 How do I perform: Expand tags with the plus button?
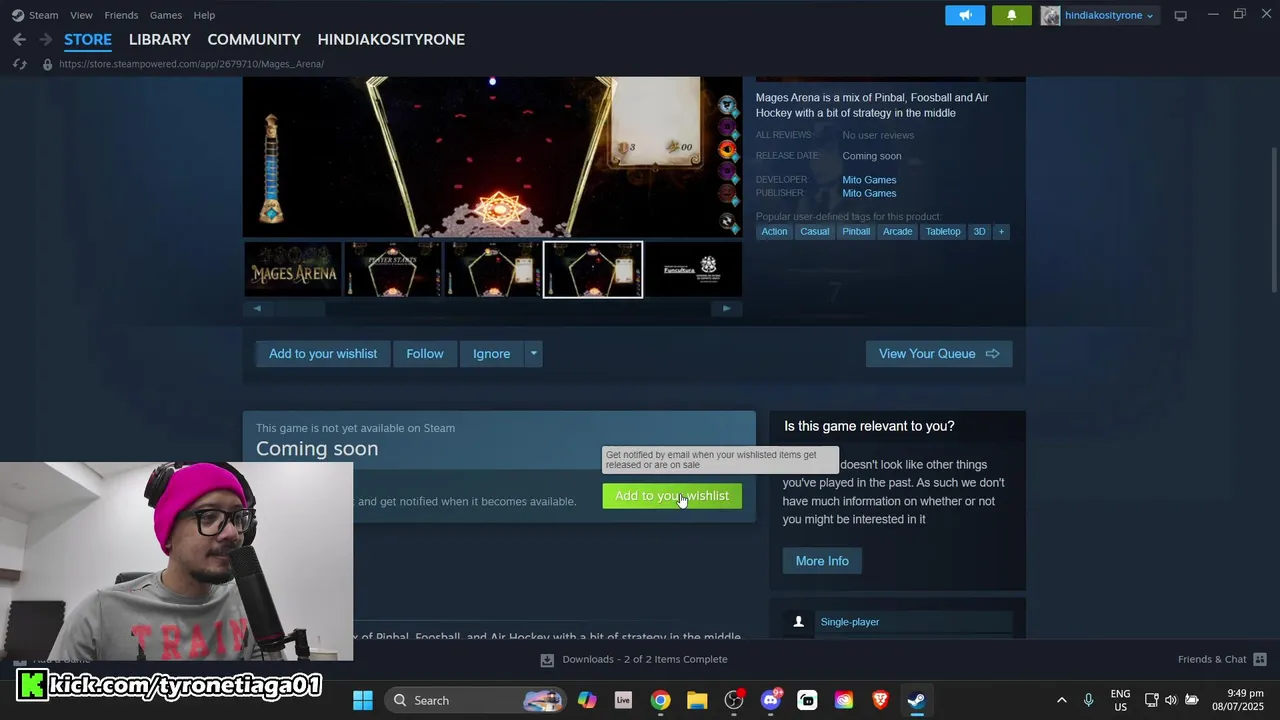click(x=1001, y=231)
